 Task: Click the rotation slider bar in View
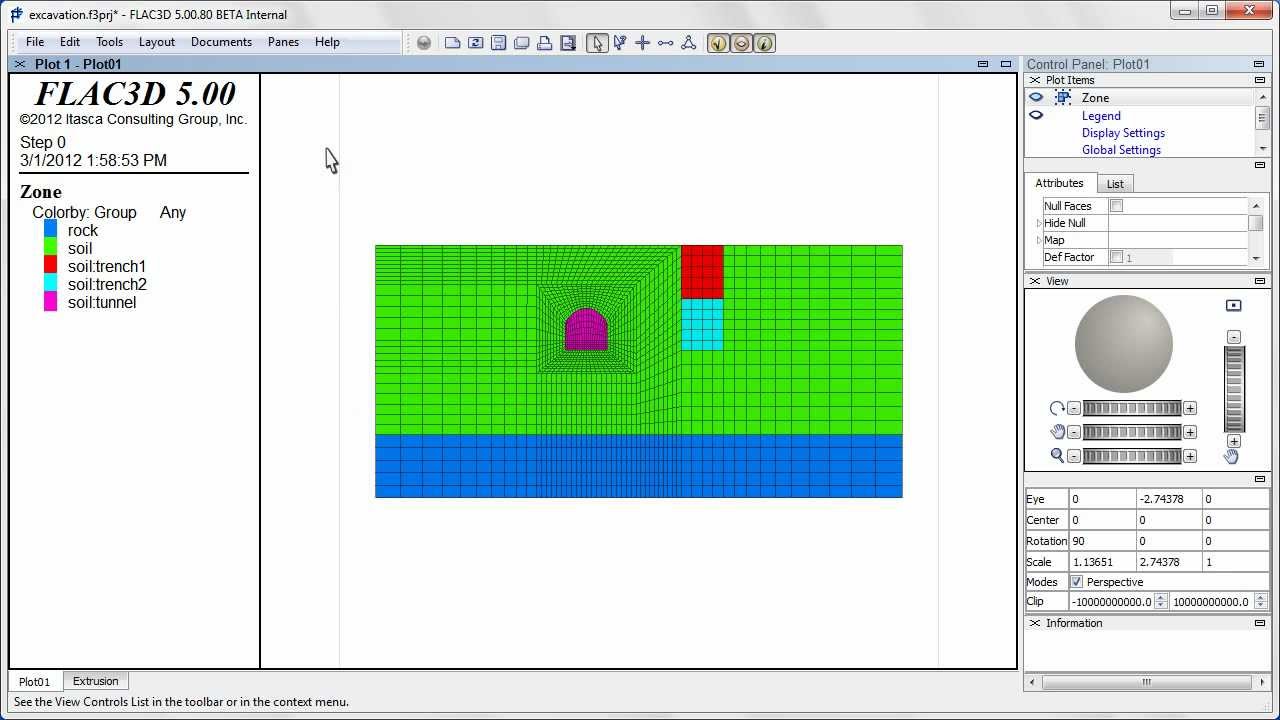pos(1132,408)
